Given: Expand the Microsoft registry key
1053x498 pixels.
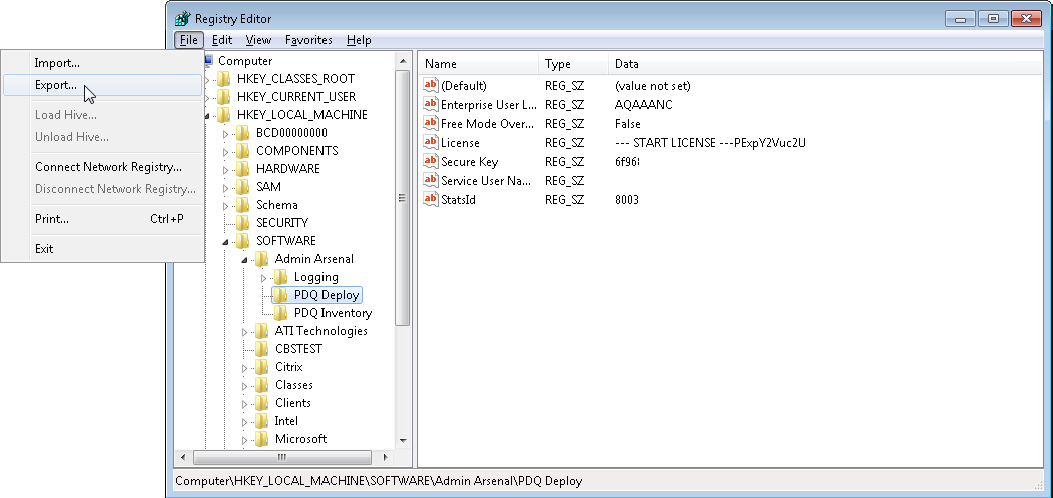Looking at the screenshot, I should click(245, 439).
